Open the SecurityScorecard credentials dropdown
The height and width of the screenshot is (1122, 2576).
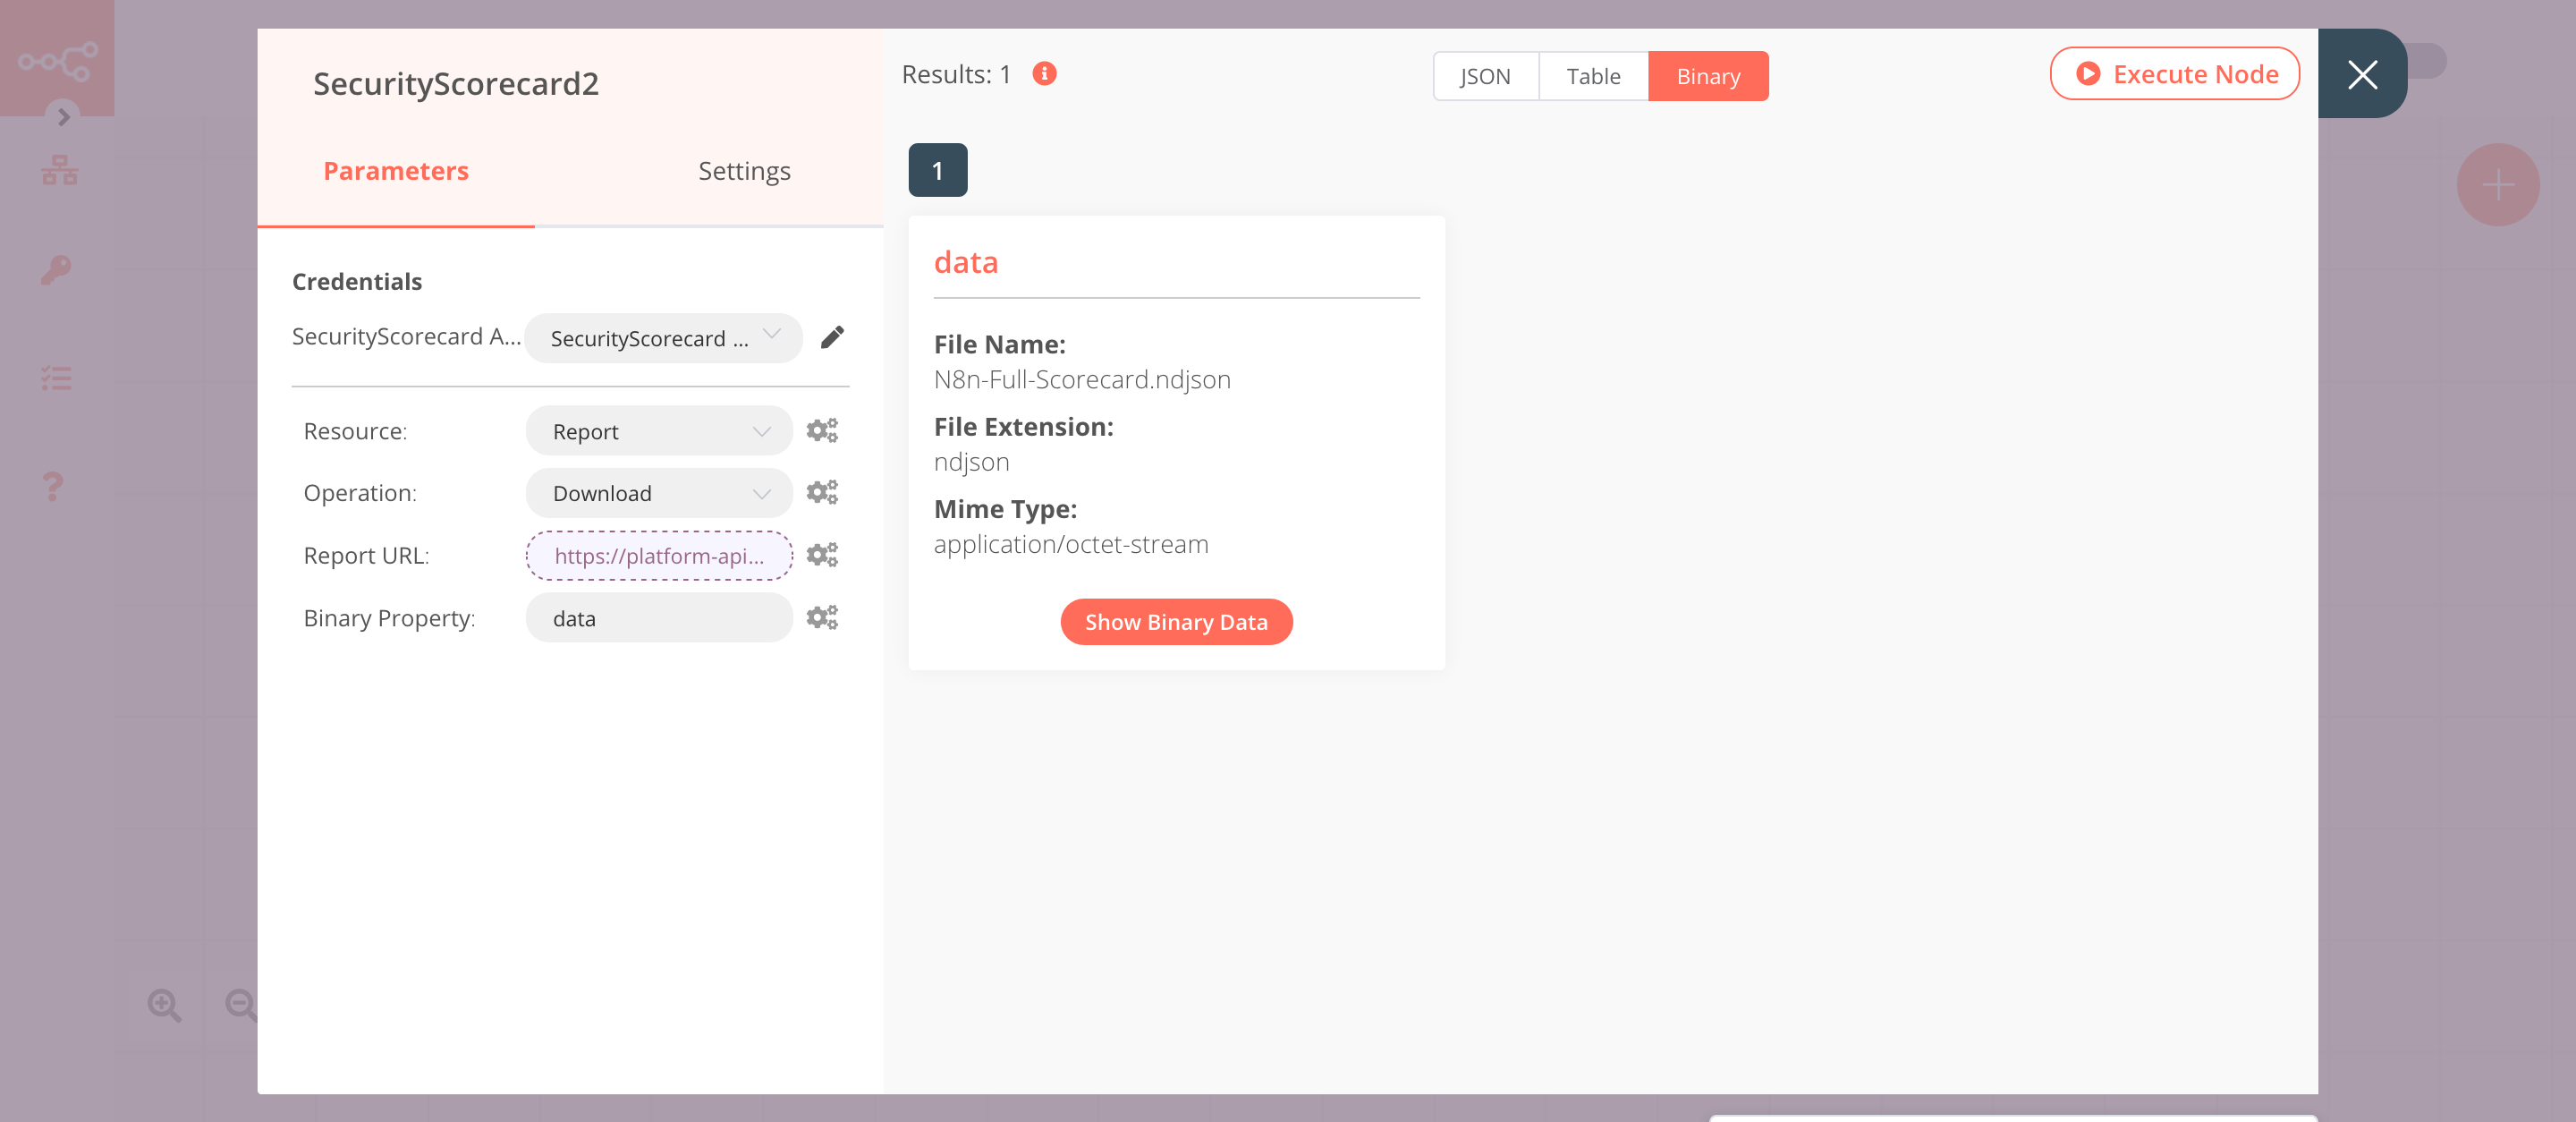[663, 338]
